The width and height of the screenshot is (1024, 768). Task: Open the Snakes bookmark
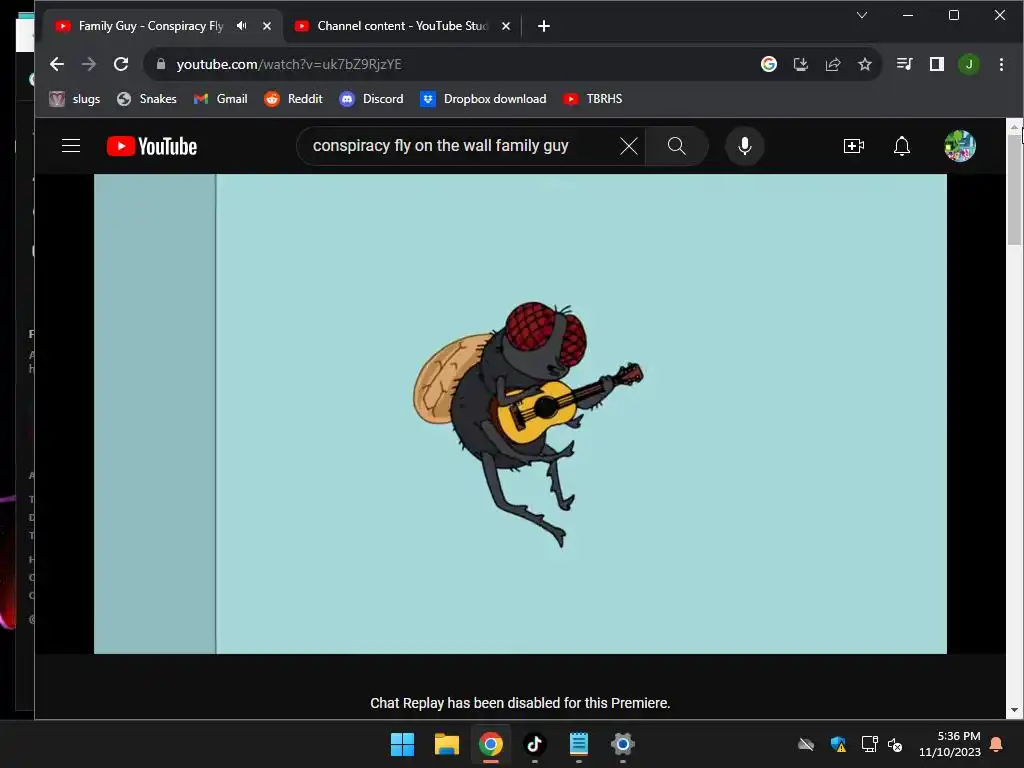click(147, 99)
